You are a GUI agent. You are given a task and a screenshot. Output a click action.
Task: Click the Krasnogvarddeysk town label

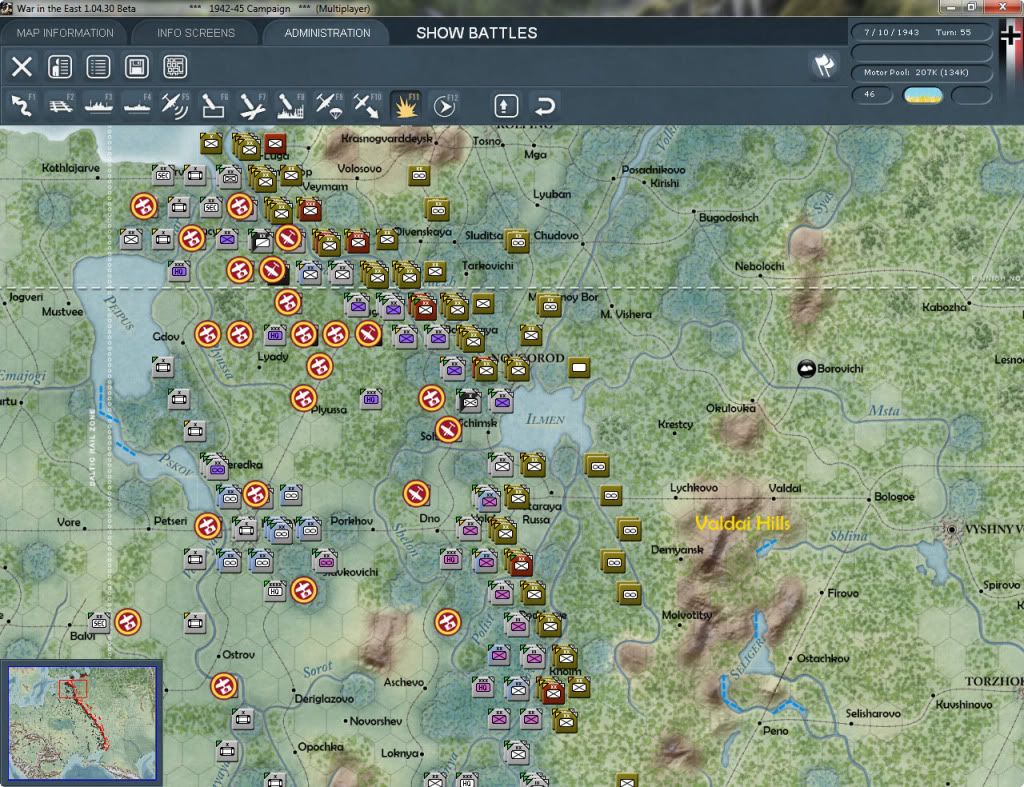click(x=387, y=138)
